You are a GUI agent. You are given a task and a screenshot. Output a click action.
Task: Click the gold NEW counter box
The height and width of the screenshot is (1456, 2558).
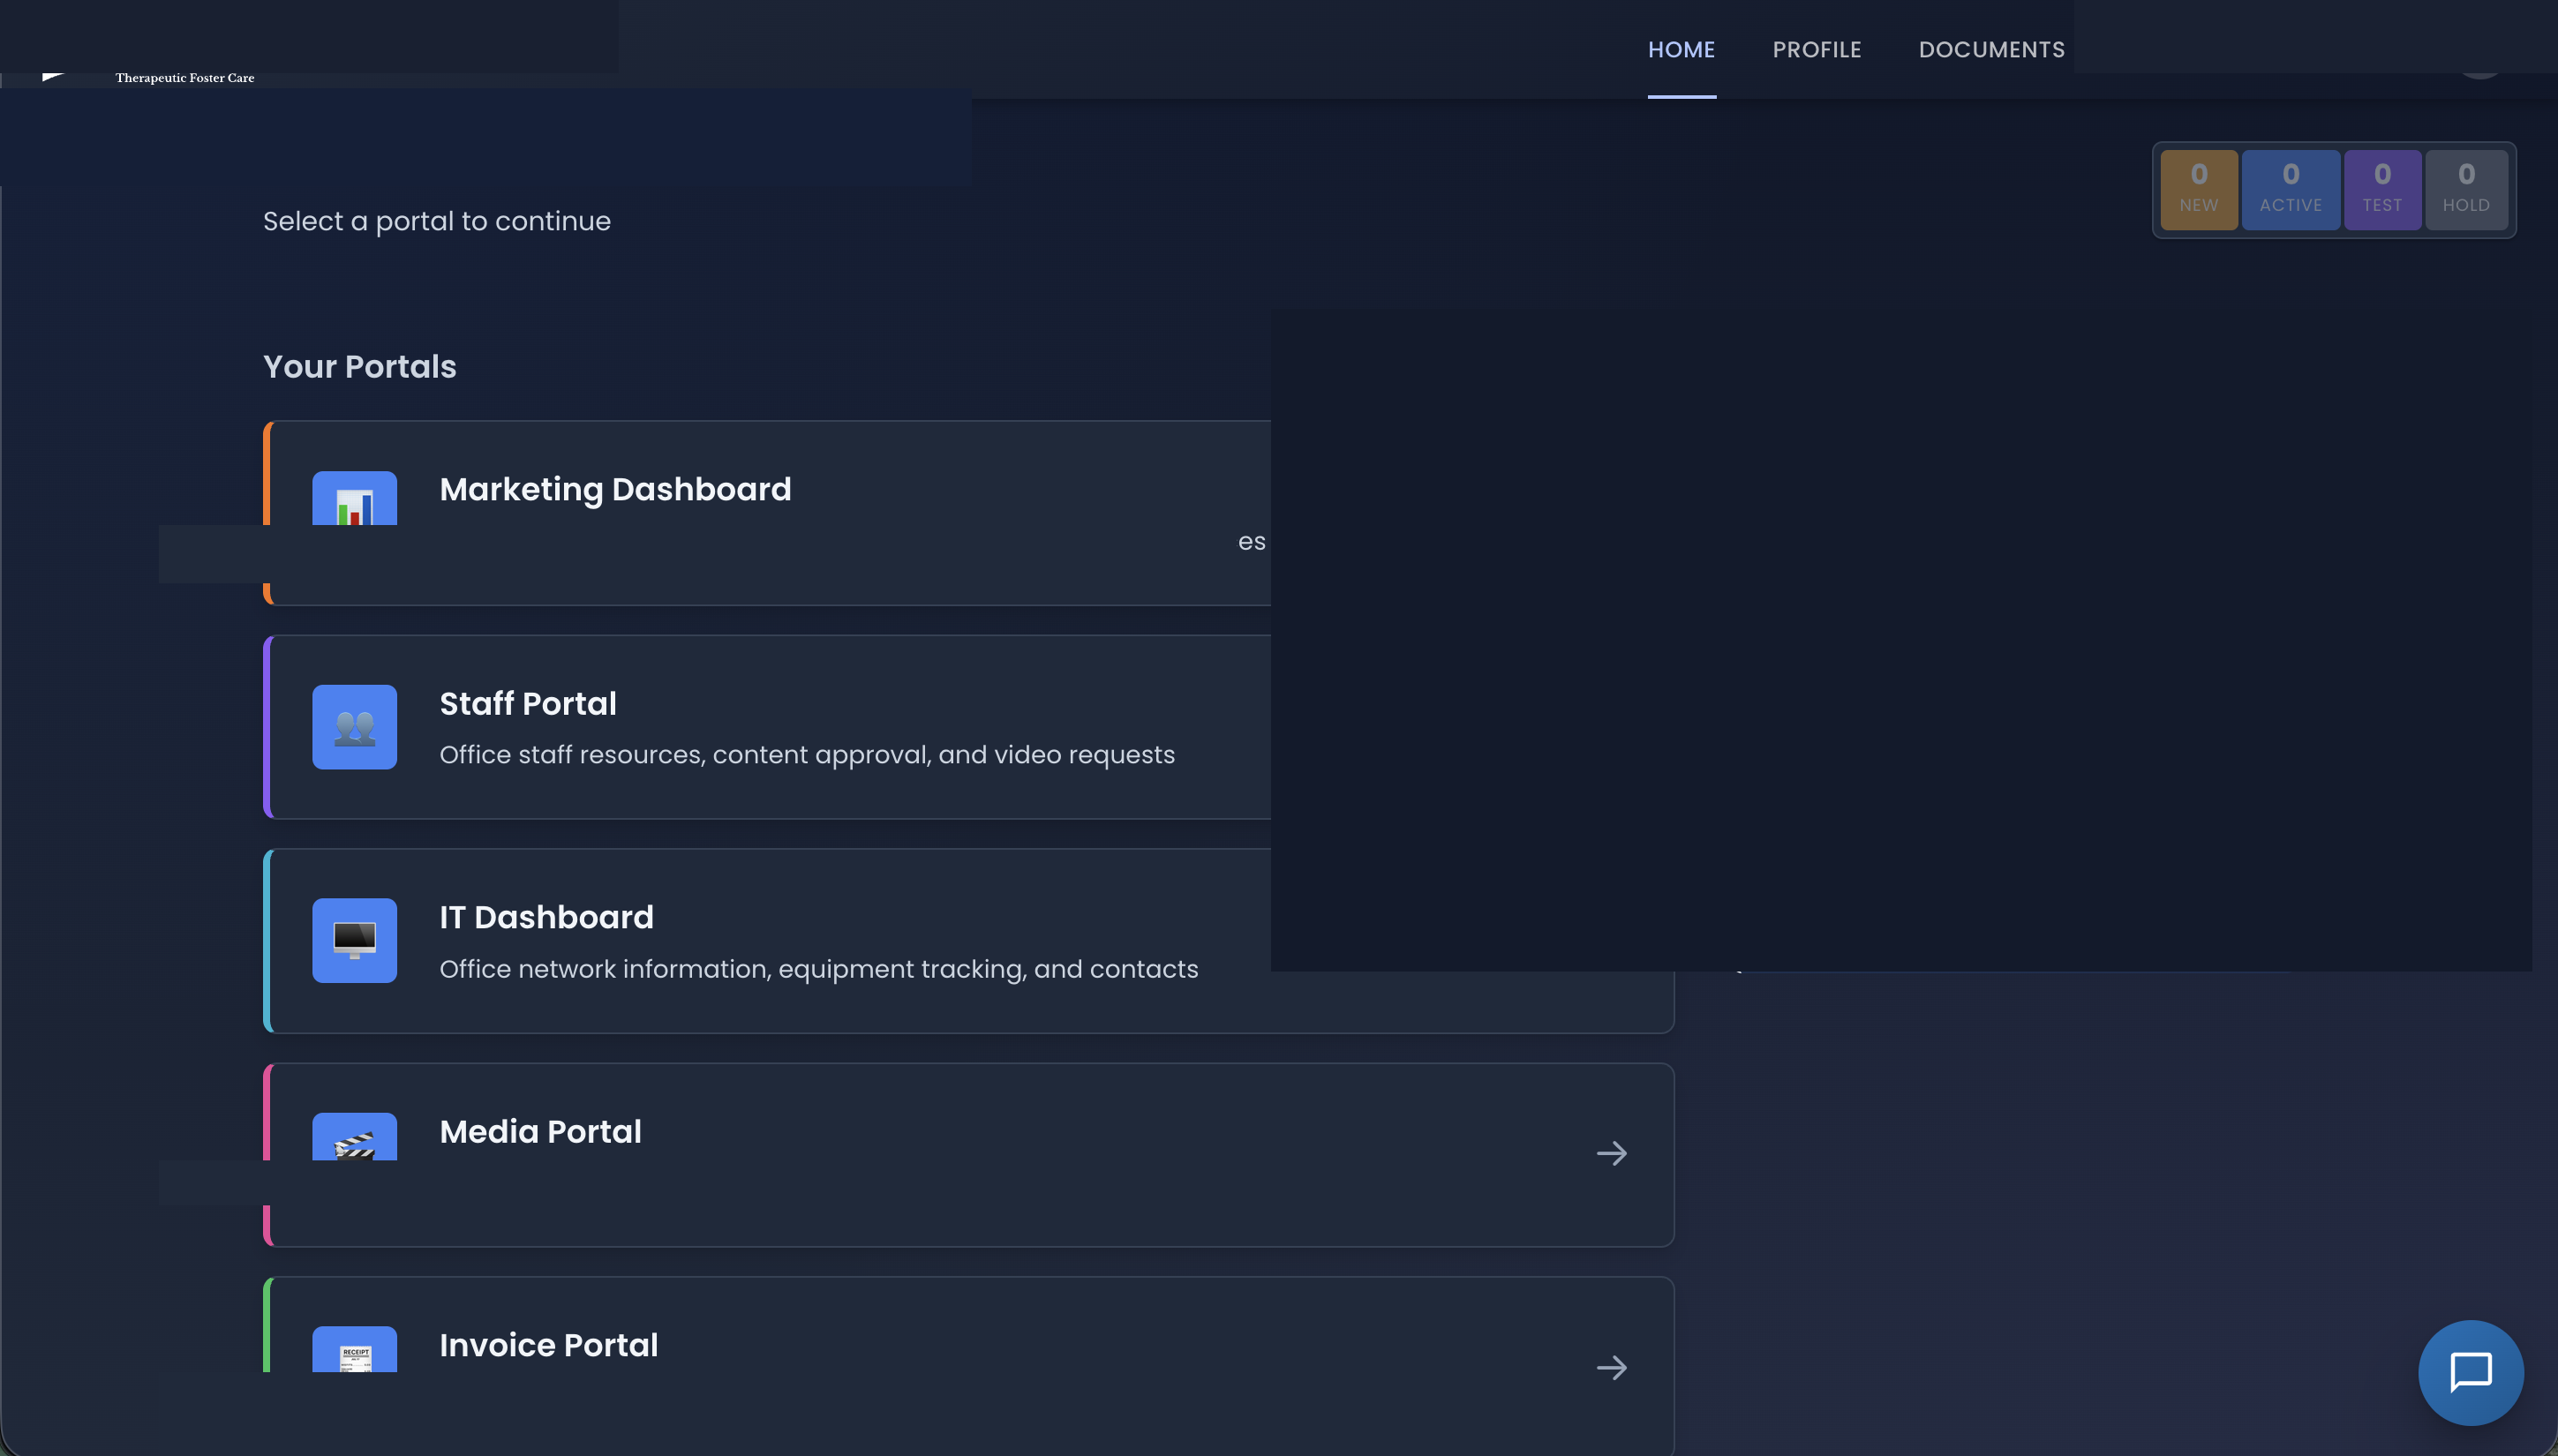[2198, 189]
